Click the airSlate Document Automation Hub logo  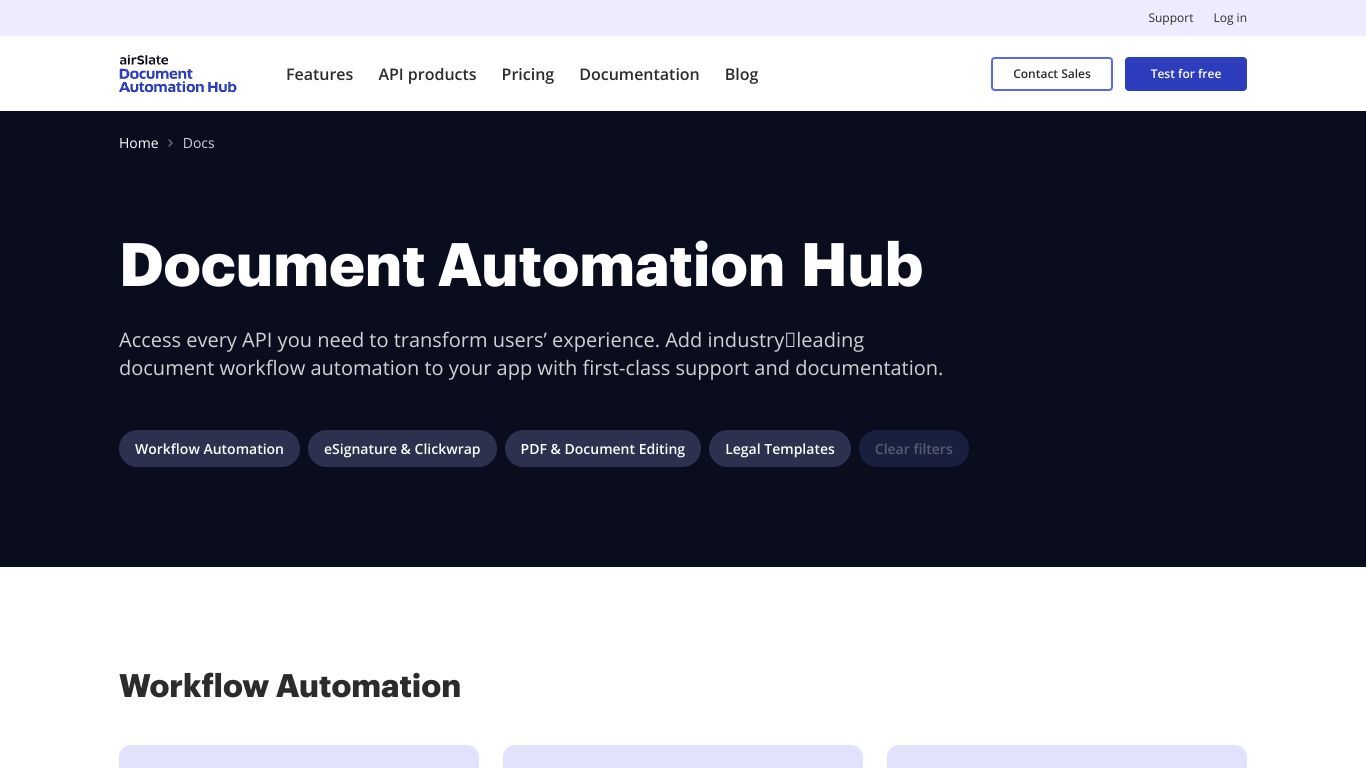pyautogui.click(x=178, y=74)
